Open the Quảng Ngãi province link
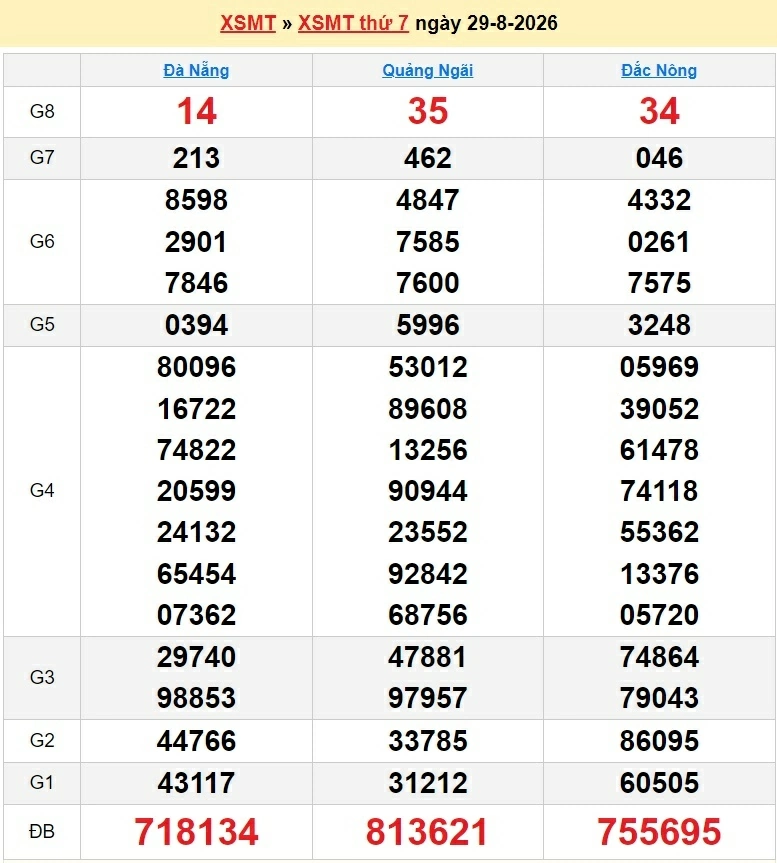This screenshot has width=777, height=863. pos(428,70)
